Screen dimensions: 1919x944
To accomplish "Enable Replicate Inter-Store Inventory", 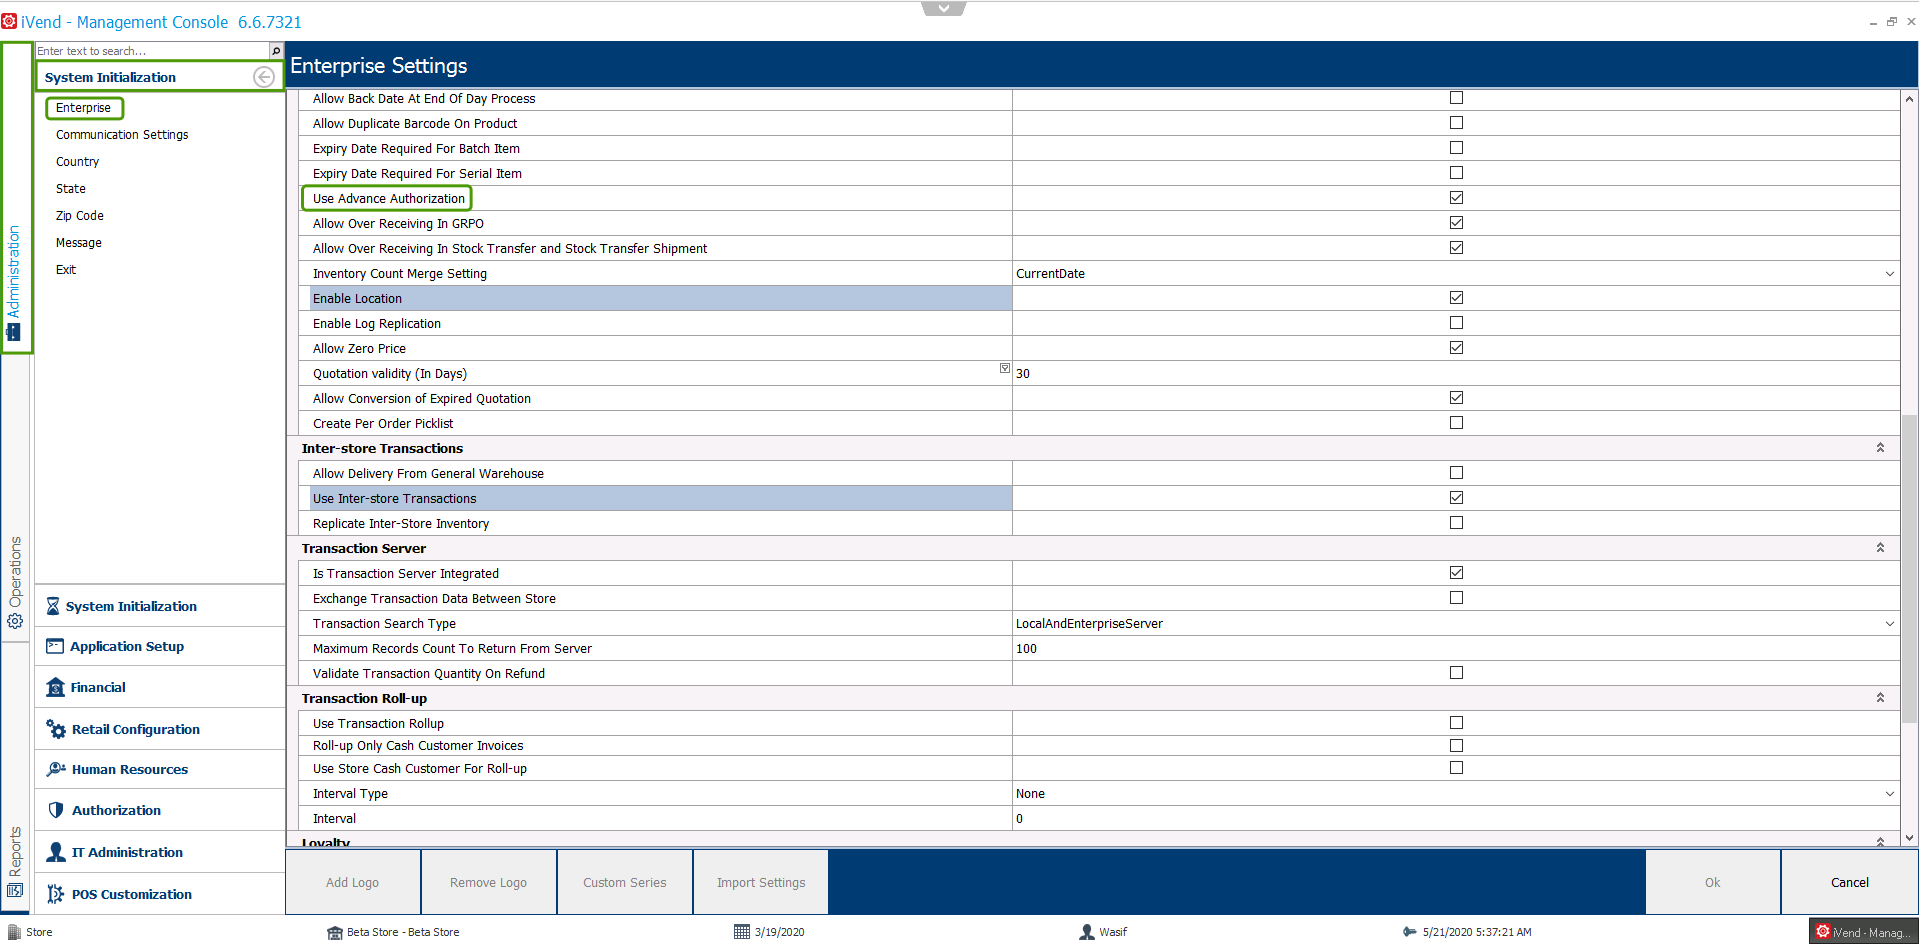I will point(1456,523).
